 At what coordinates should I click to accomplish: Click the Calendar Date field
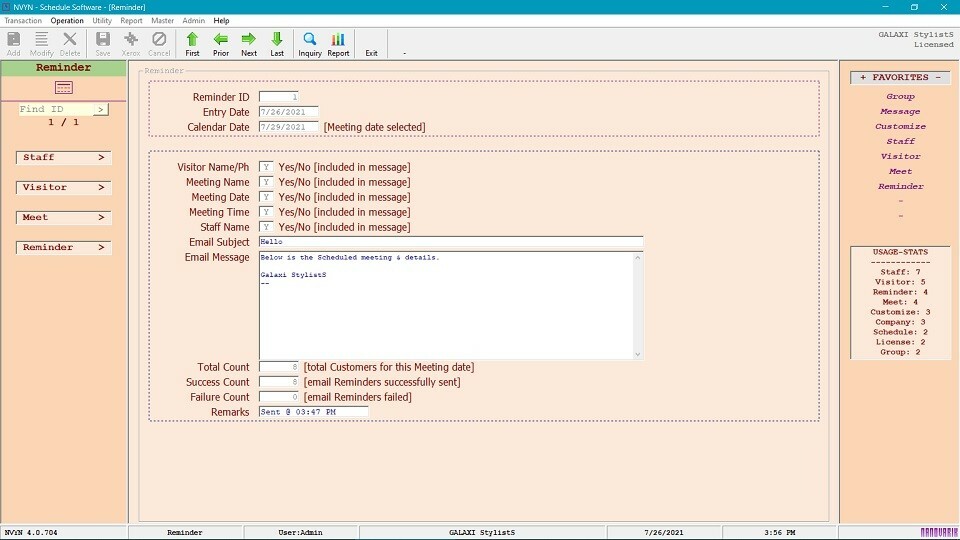288,127
